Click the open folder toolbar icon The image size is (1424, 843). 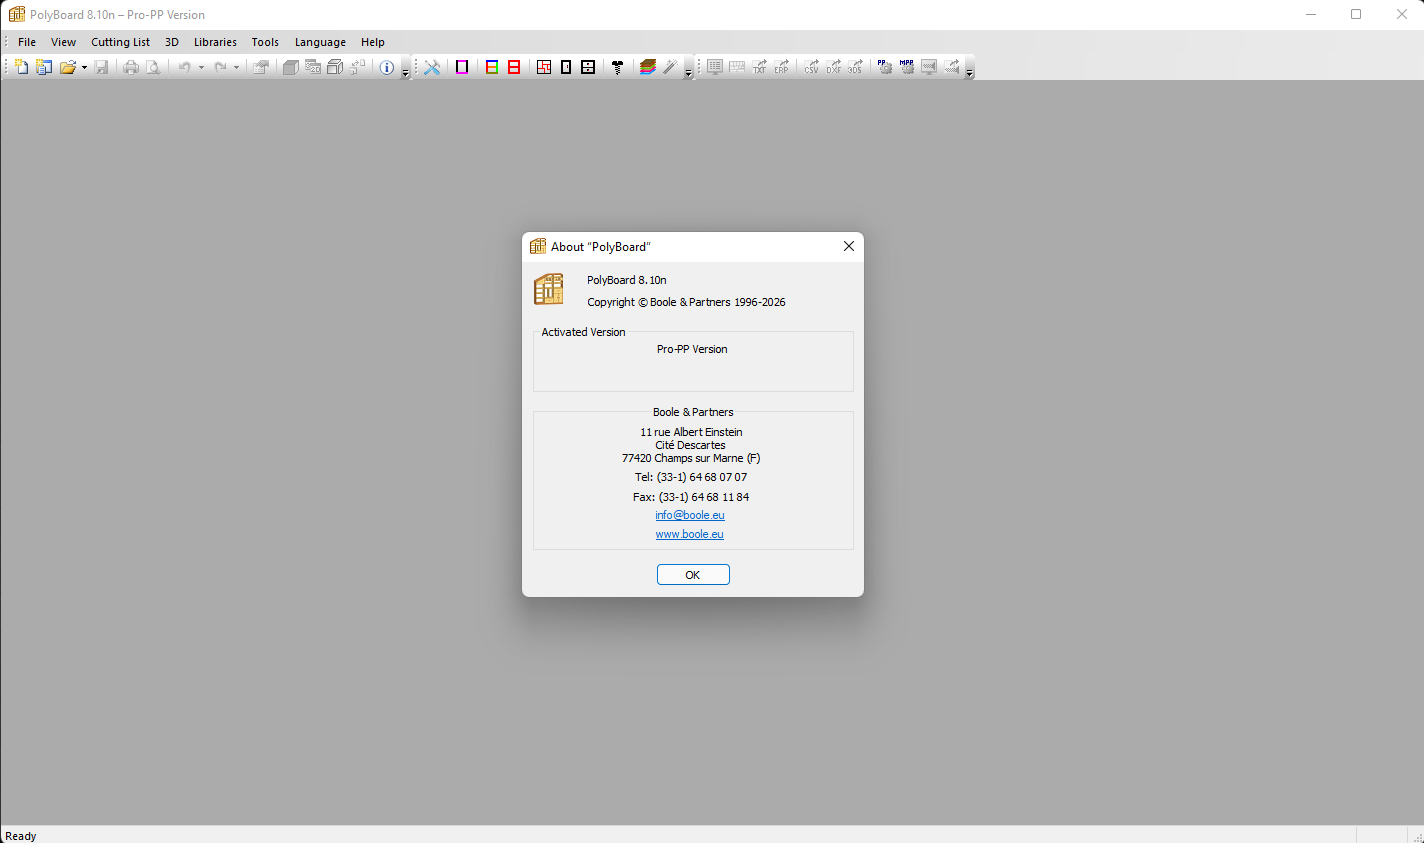click(x=67, y=67)
